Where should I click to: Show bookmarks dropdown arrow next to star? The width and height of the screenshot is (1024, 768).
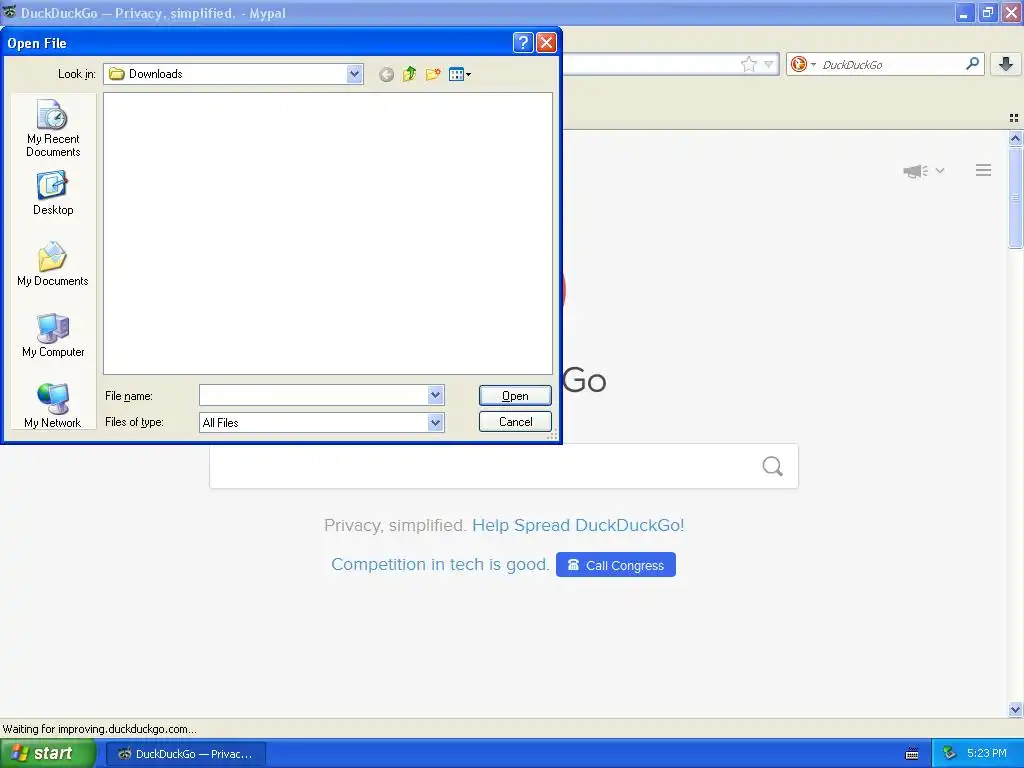[769, 64]
